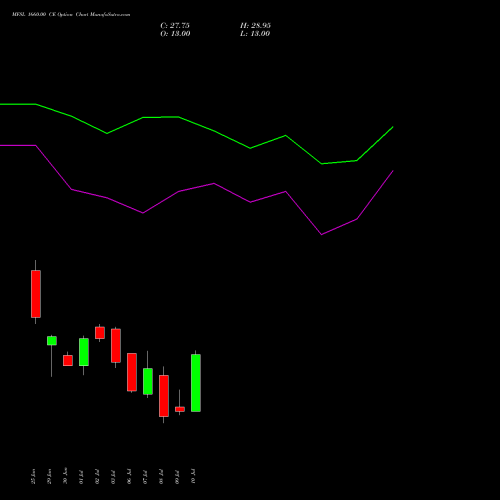
Task: Click the 25 Jun date label
Action: (33, 476)
